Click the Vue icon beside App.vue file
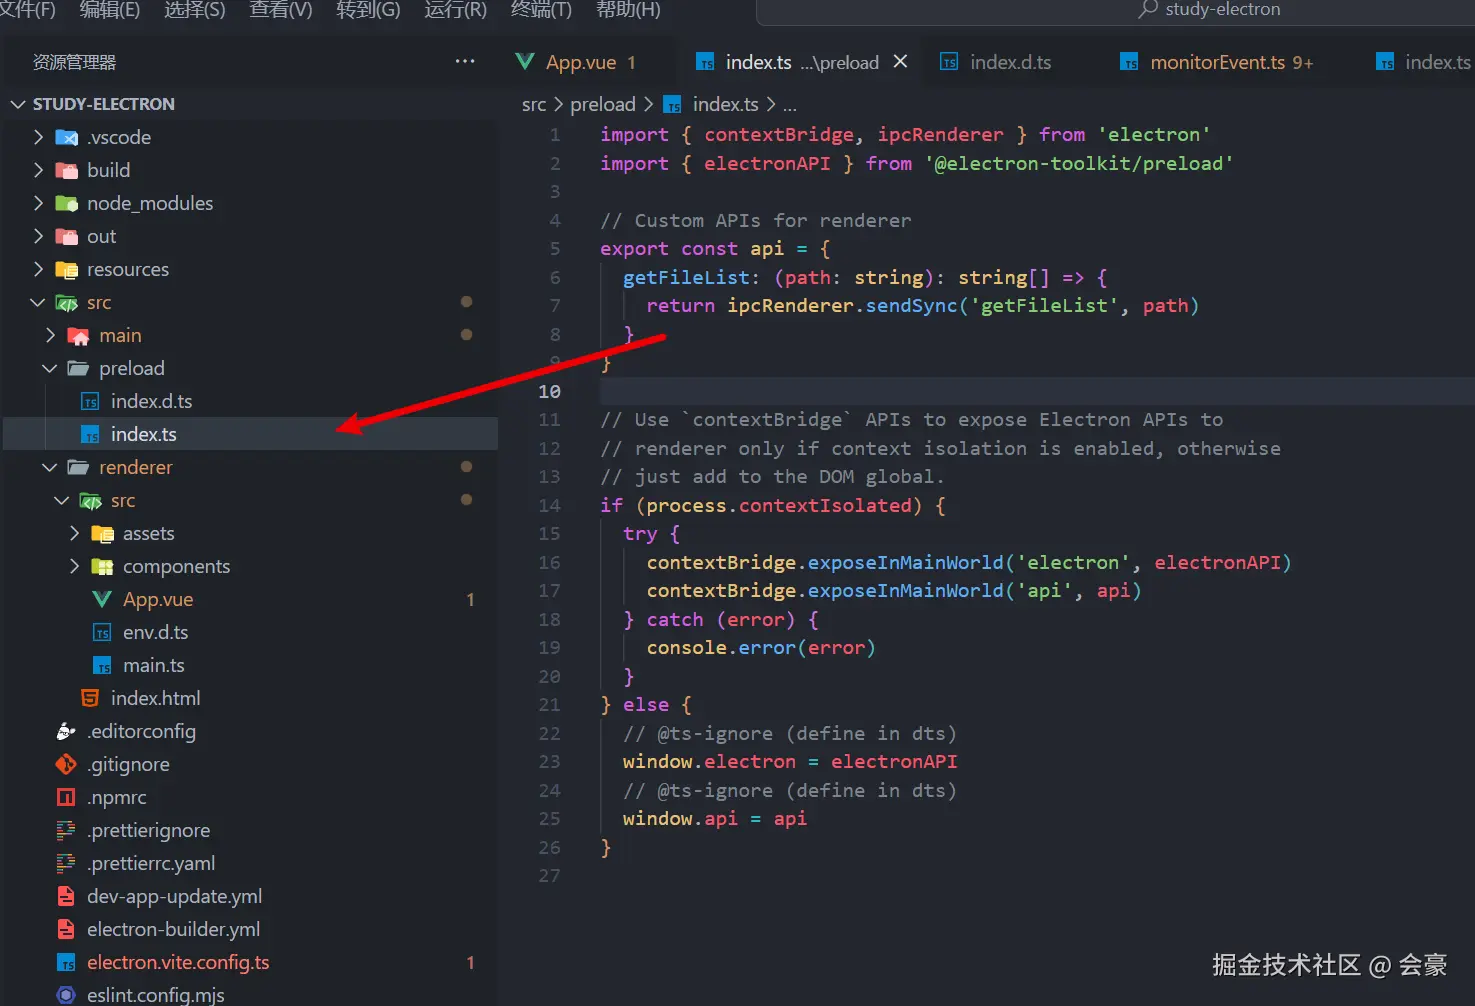 click(x=102, y=599)
